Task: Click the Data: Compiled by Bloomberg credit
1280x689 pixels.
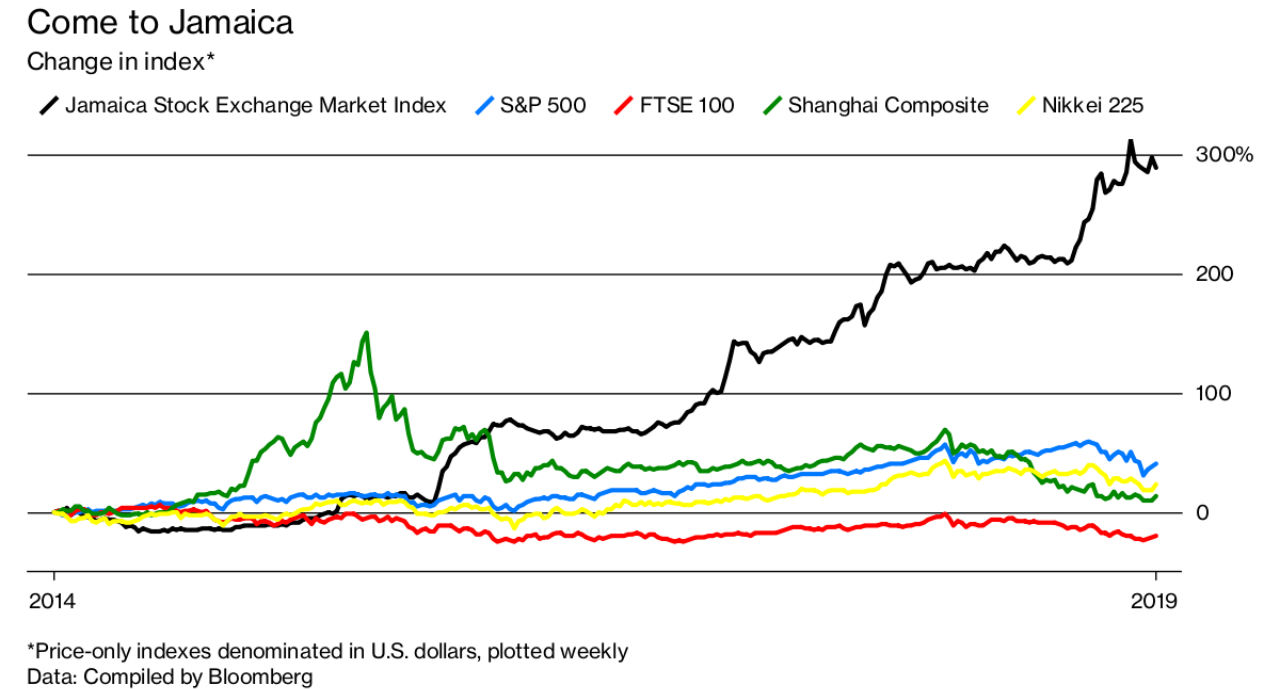Action: (170, 676)
